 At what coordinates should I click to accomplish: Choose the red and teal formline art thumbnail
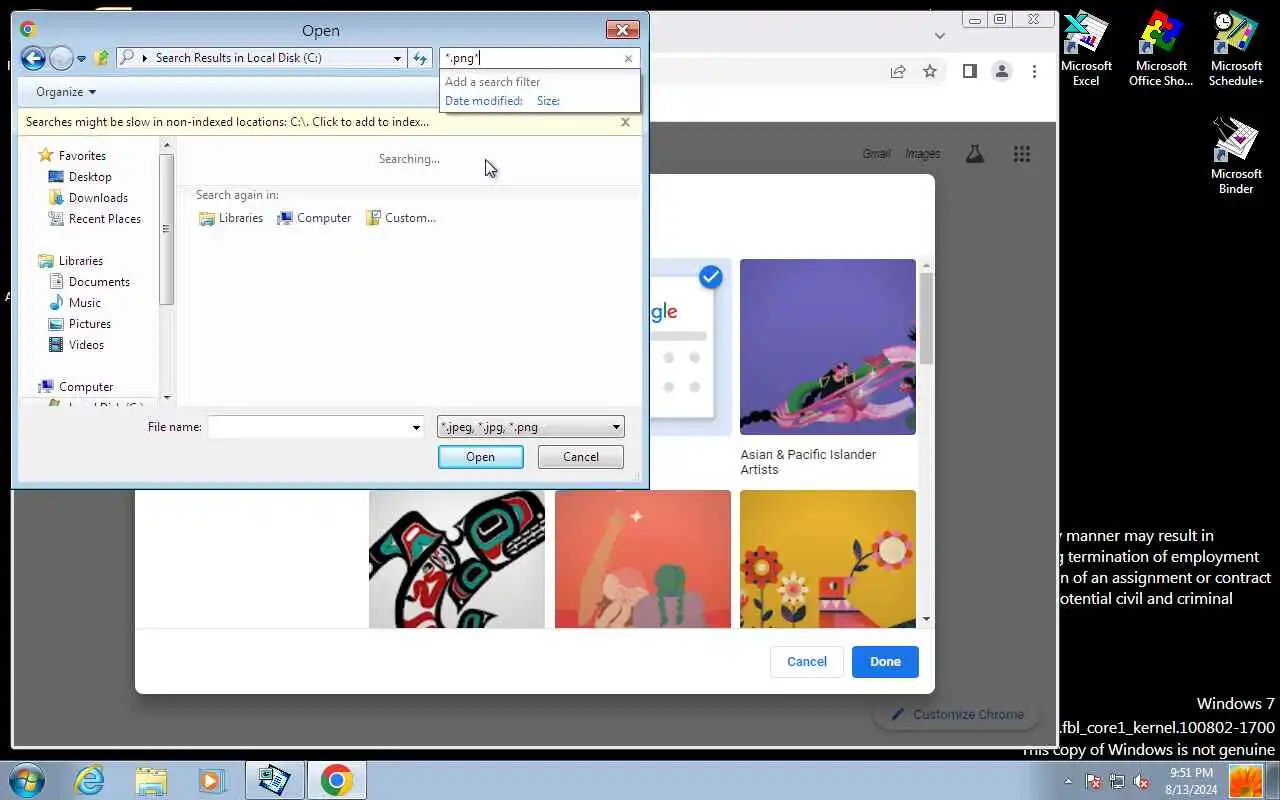pyautogui.click(x=457, y=559)
